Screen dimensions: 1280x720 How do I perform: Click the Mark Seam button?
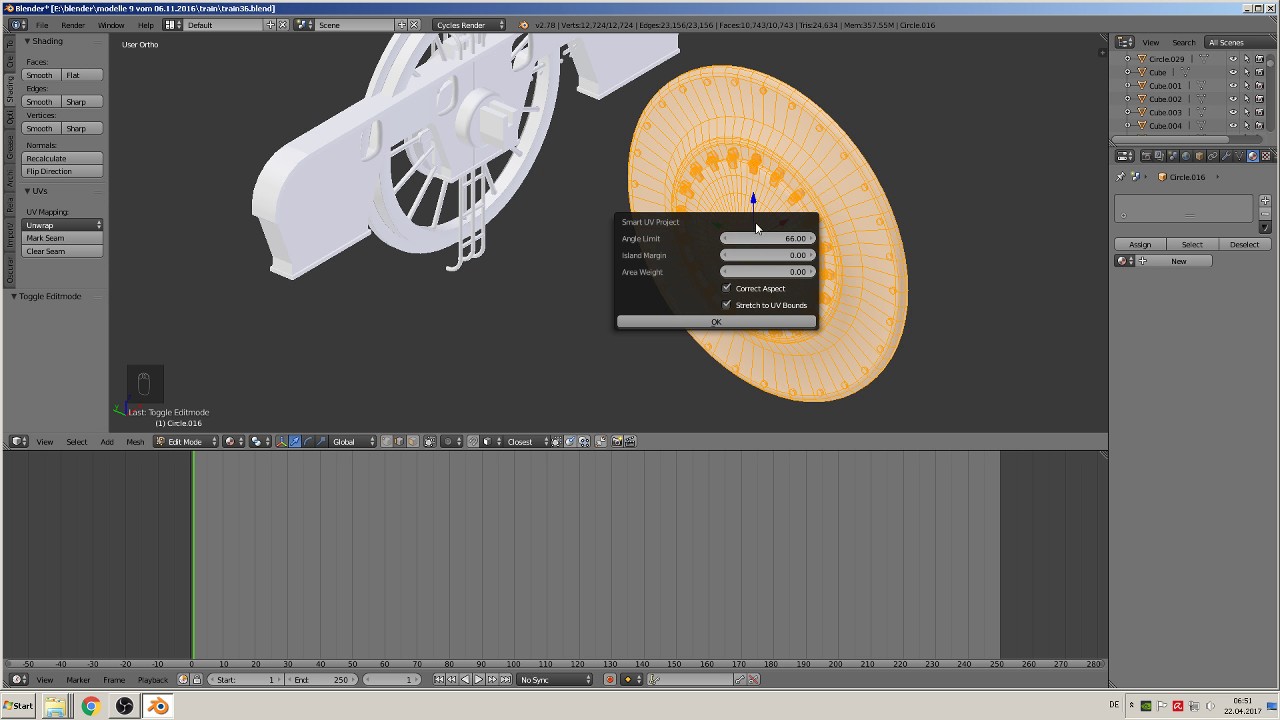(x=63, y=238)
